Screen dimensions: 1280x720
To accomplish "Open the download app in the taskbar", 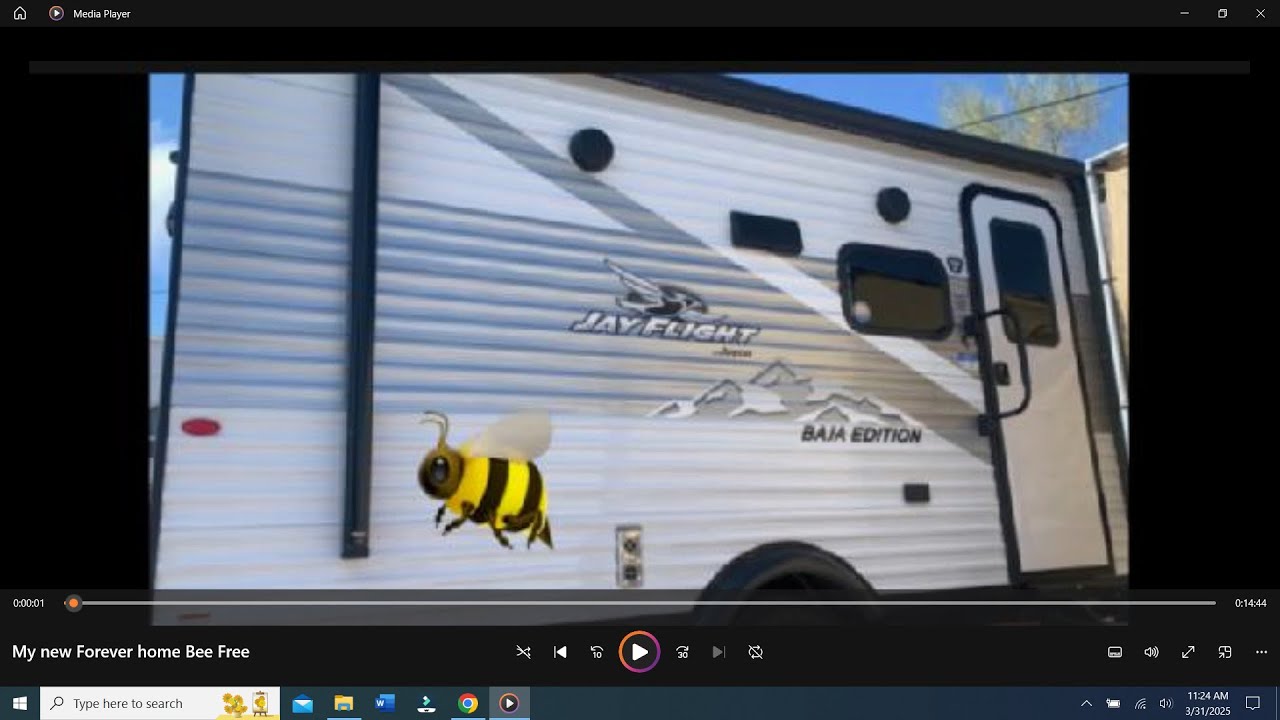I will click(426, 703).
